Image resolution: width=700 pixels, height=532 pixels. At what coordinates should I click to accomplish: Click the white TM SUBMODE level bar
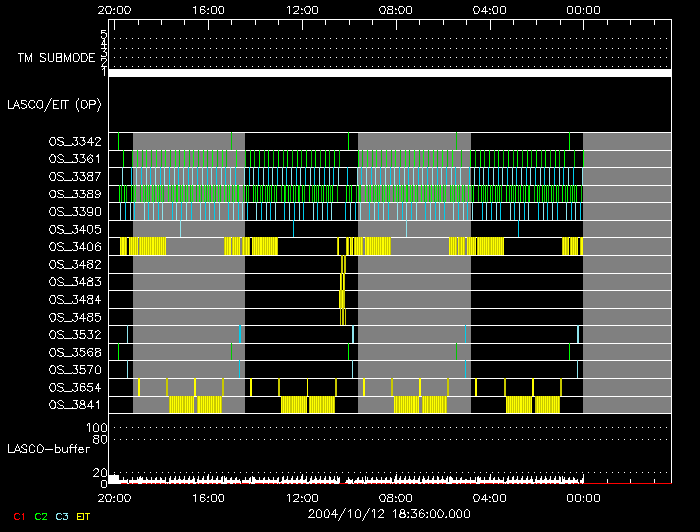pos(389,73)
